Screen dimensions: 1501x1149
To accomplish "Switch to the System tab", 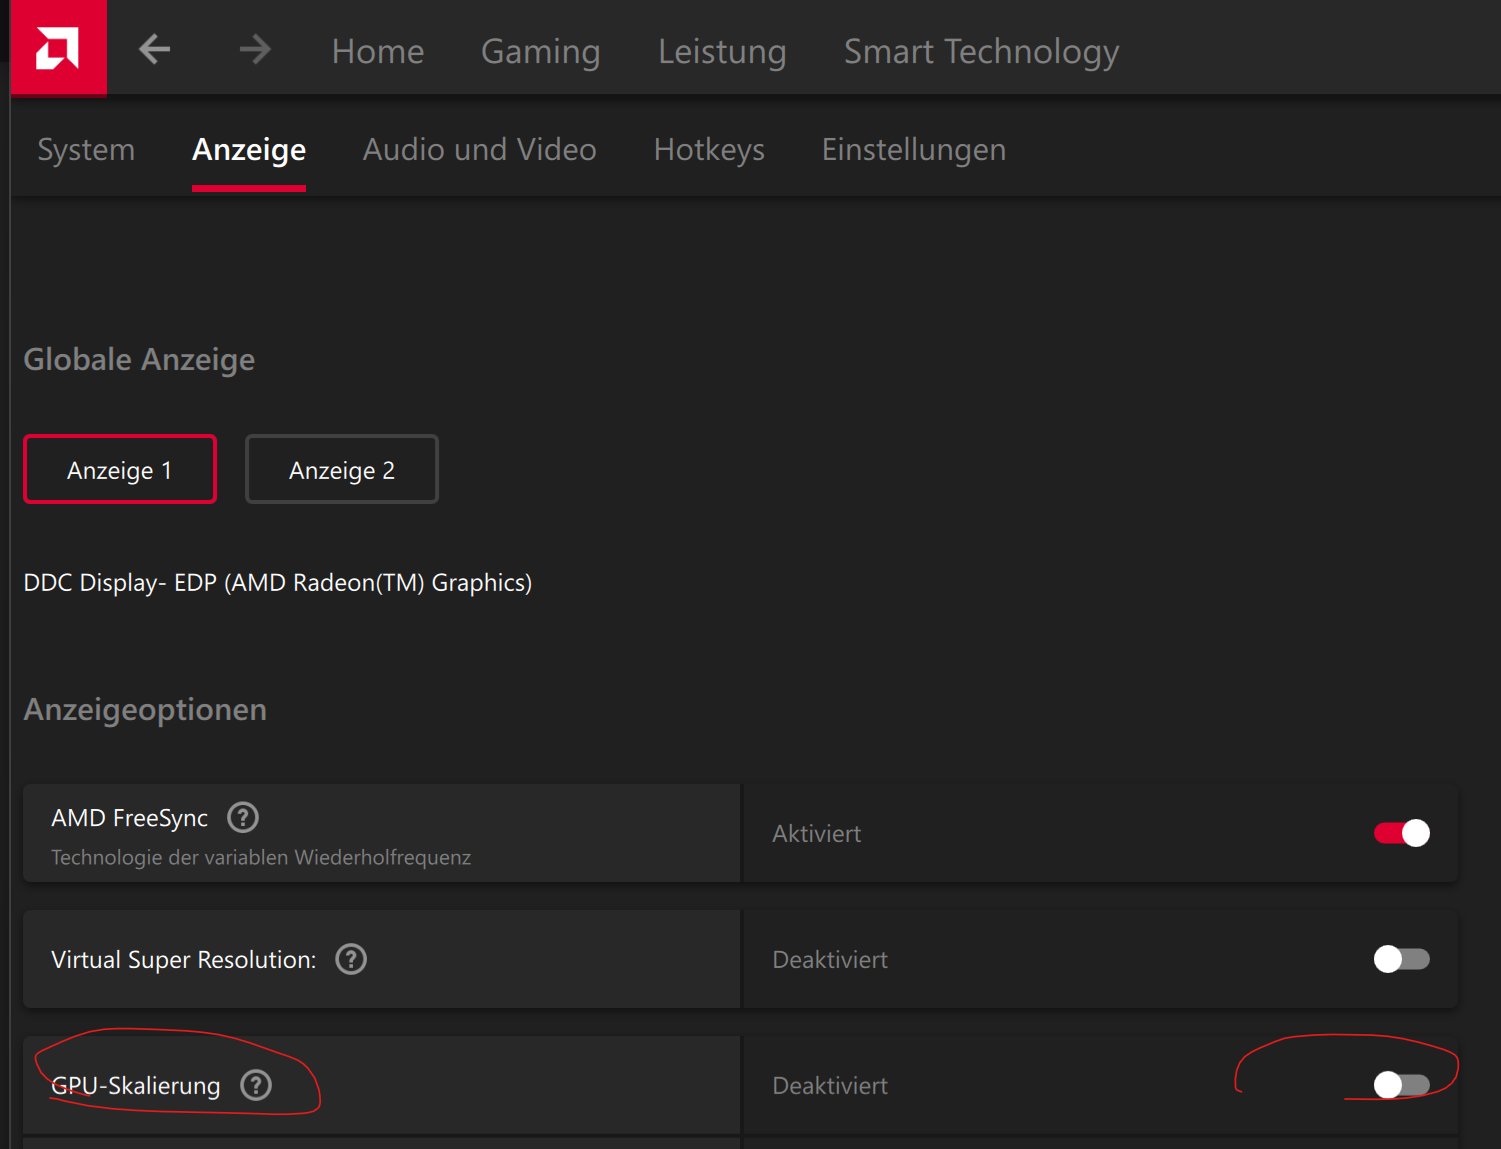I will tap(86, 149).
